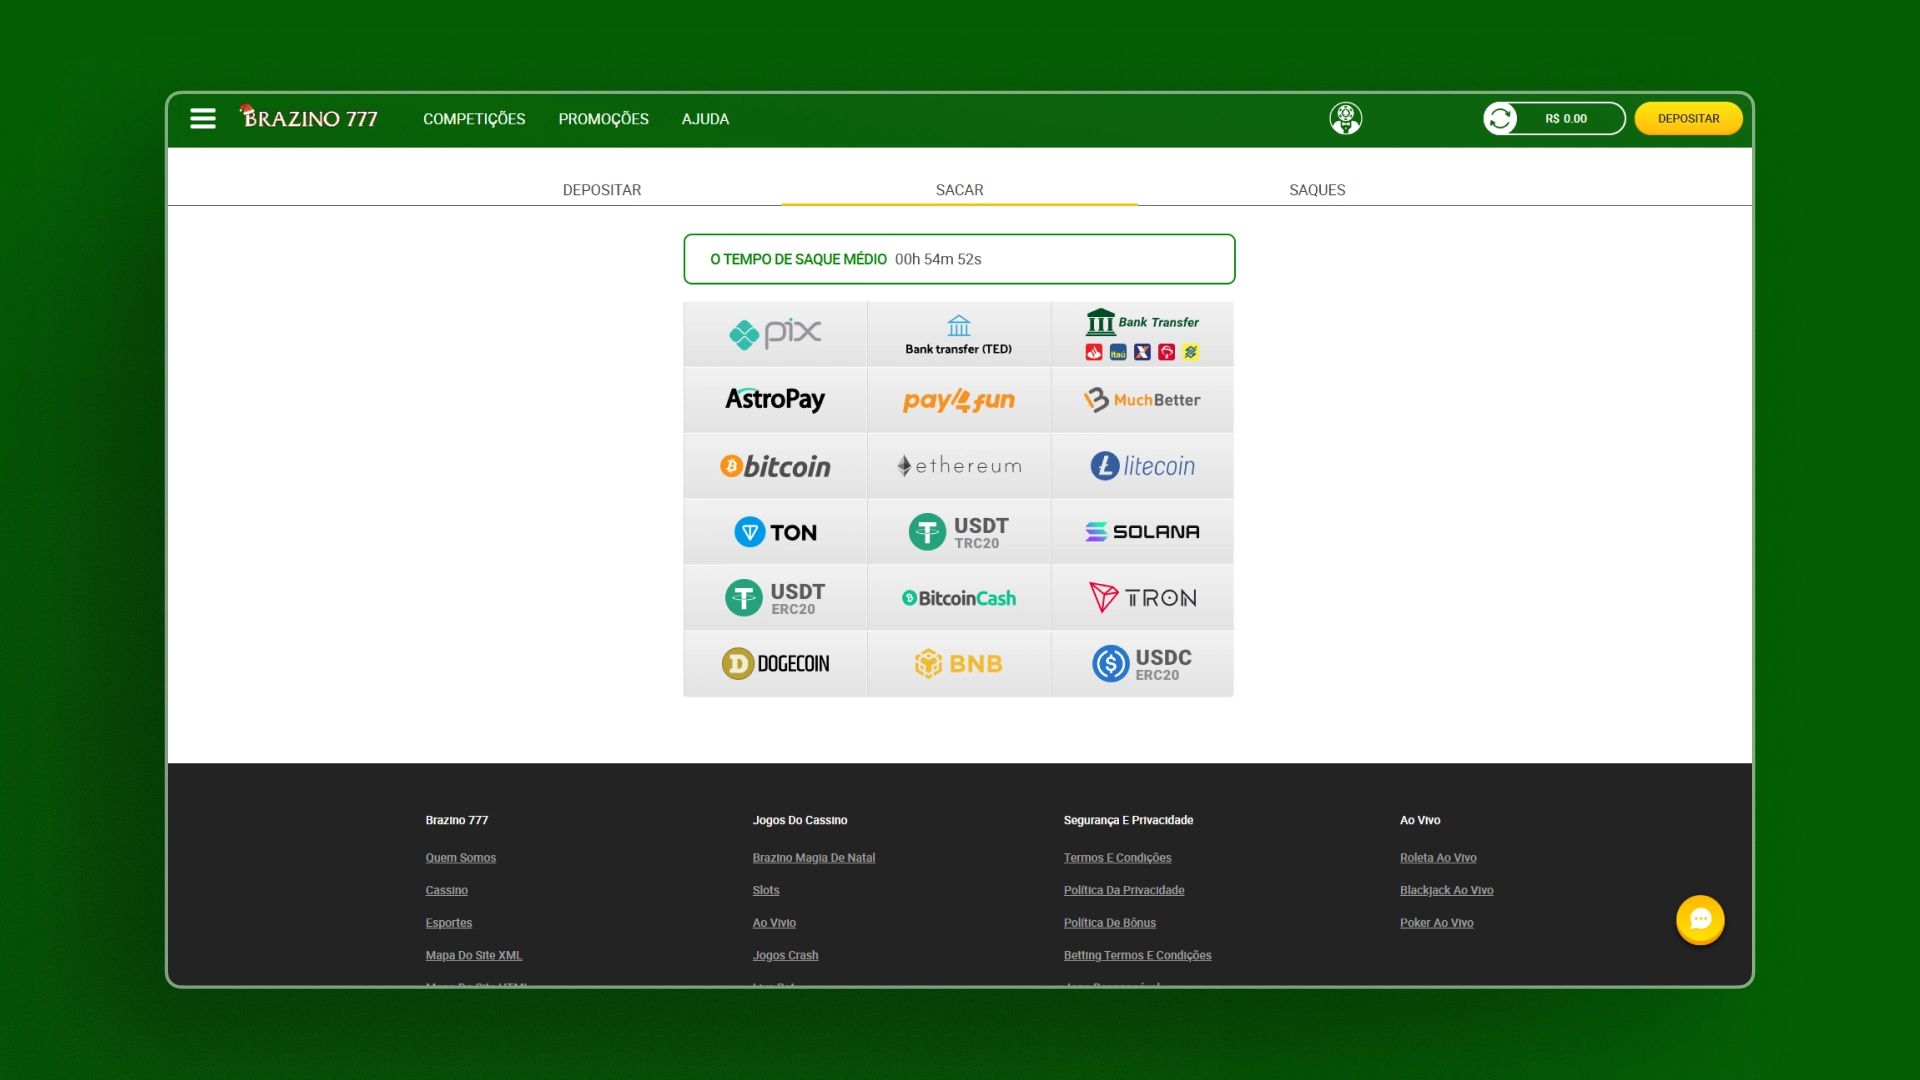Image resolution: width=1920 pixels, height=1080 pixels.
Task: Open Slots footer link
Action: click(766, 891)
